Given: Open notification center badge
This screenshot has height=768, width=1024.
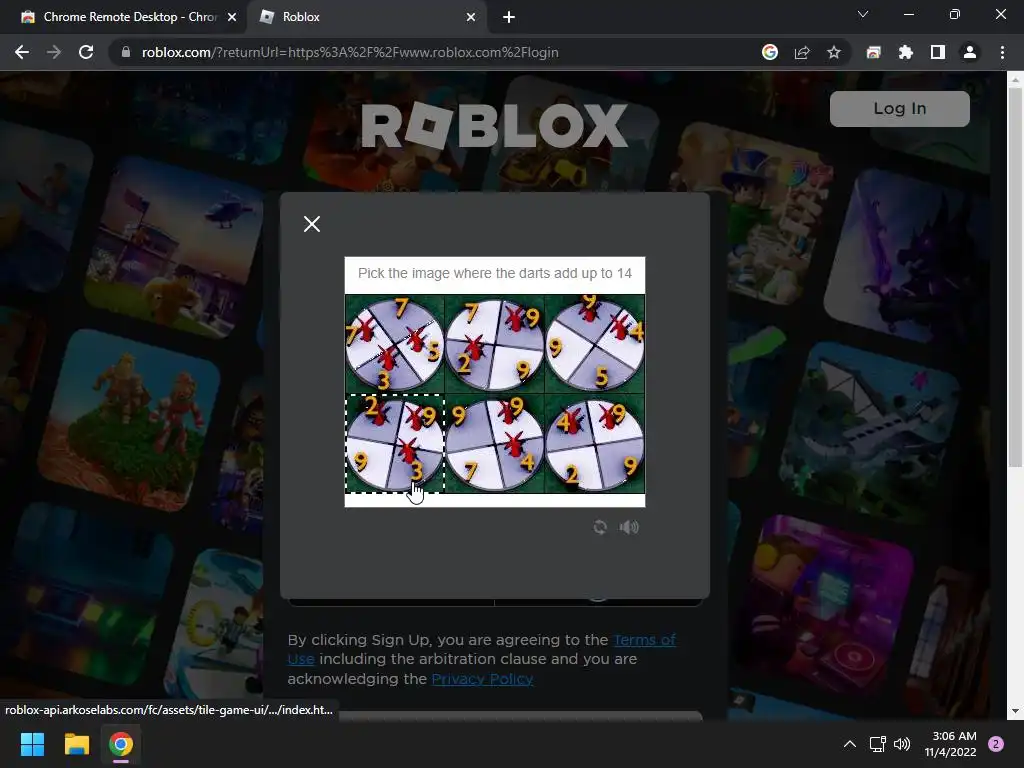Looking at the screenshot, I should click(x=996, y=744).
